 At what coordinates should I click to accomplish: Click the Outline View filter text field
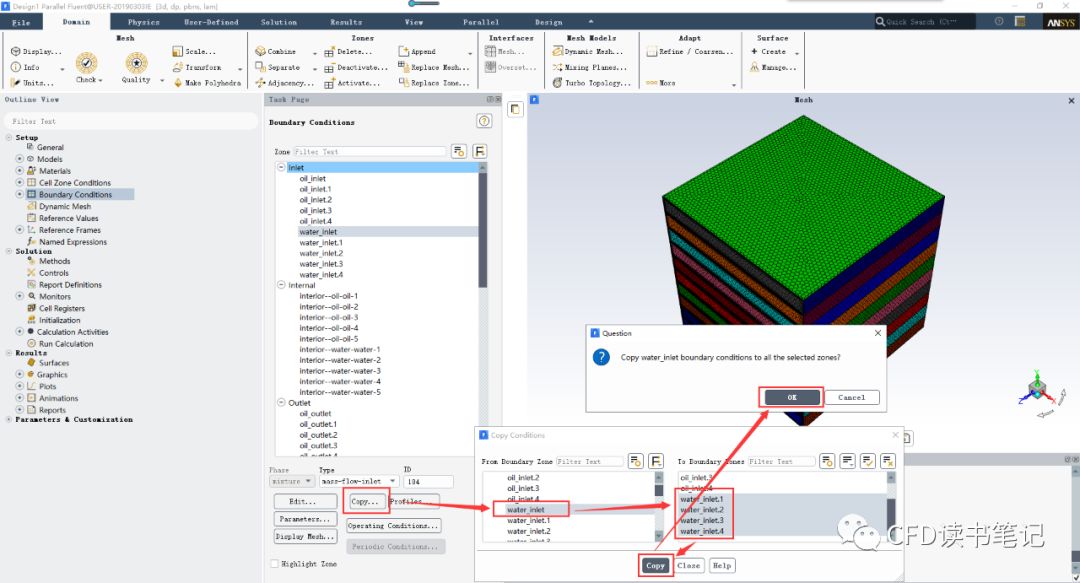(131, 121)
